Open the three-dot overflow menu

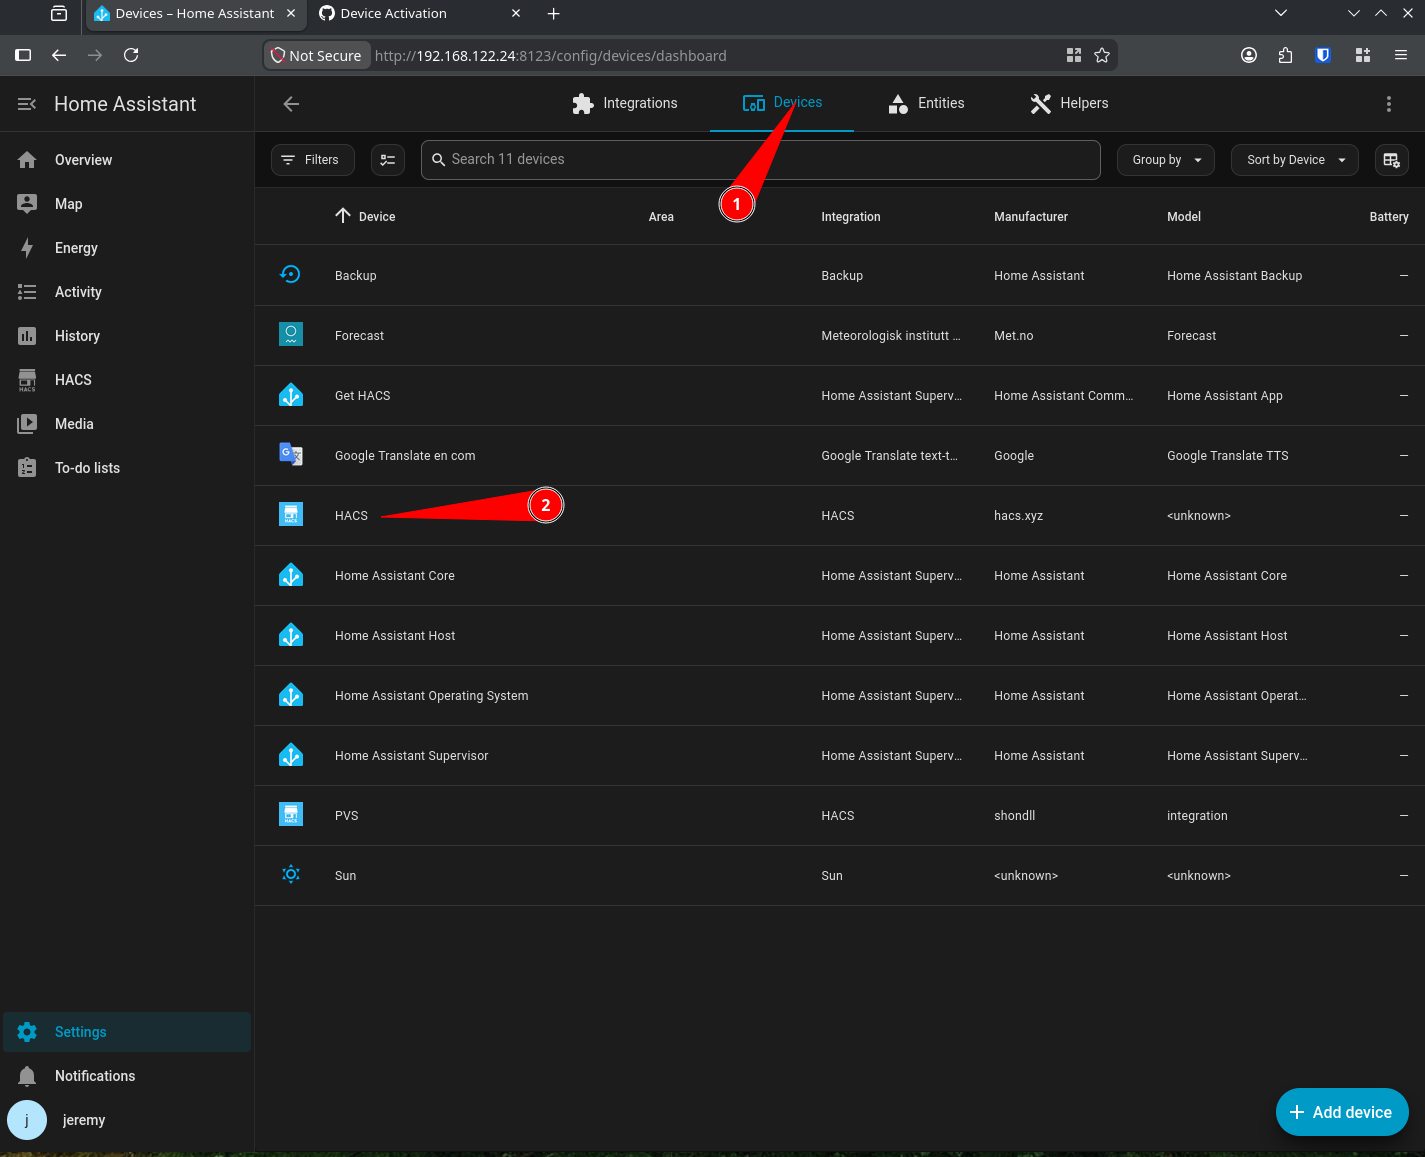click(x=1388, y=104)
